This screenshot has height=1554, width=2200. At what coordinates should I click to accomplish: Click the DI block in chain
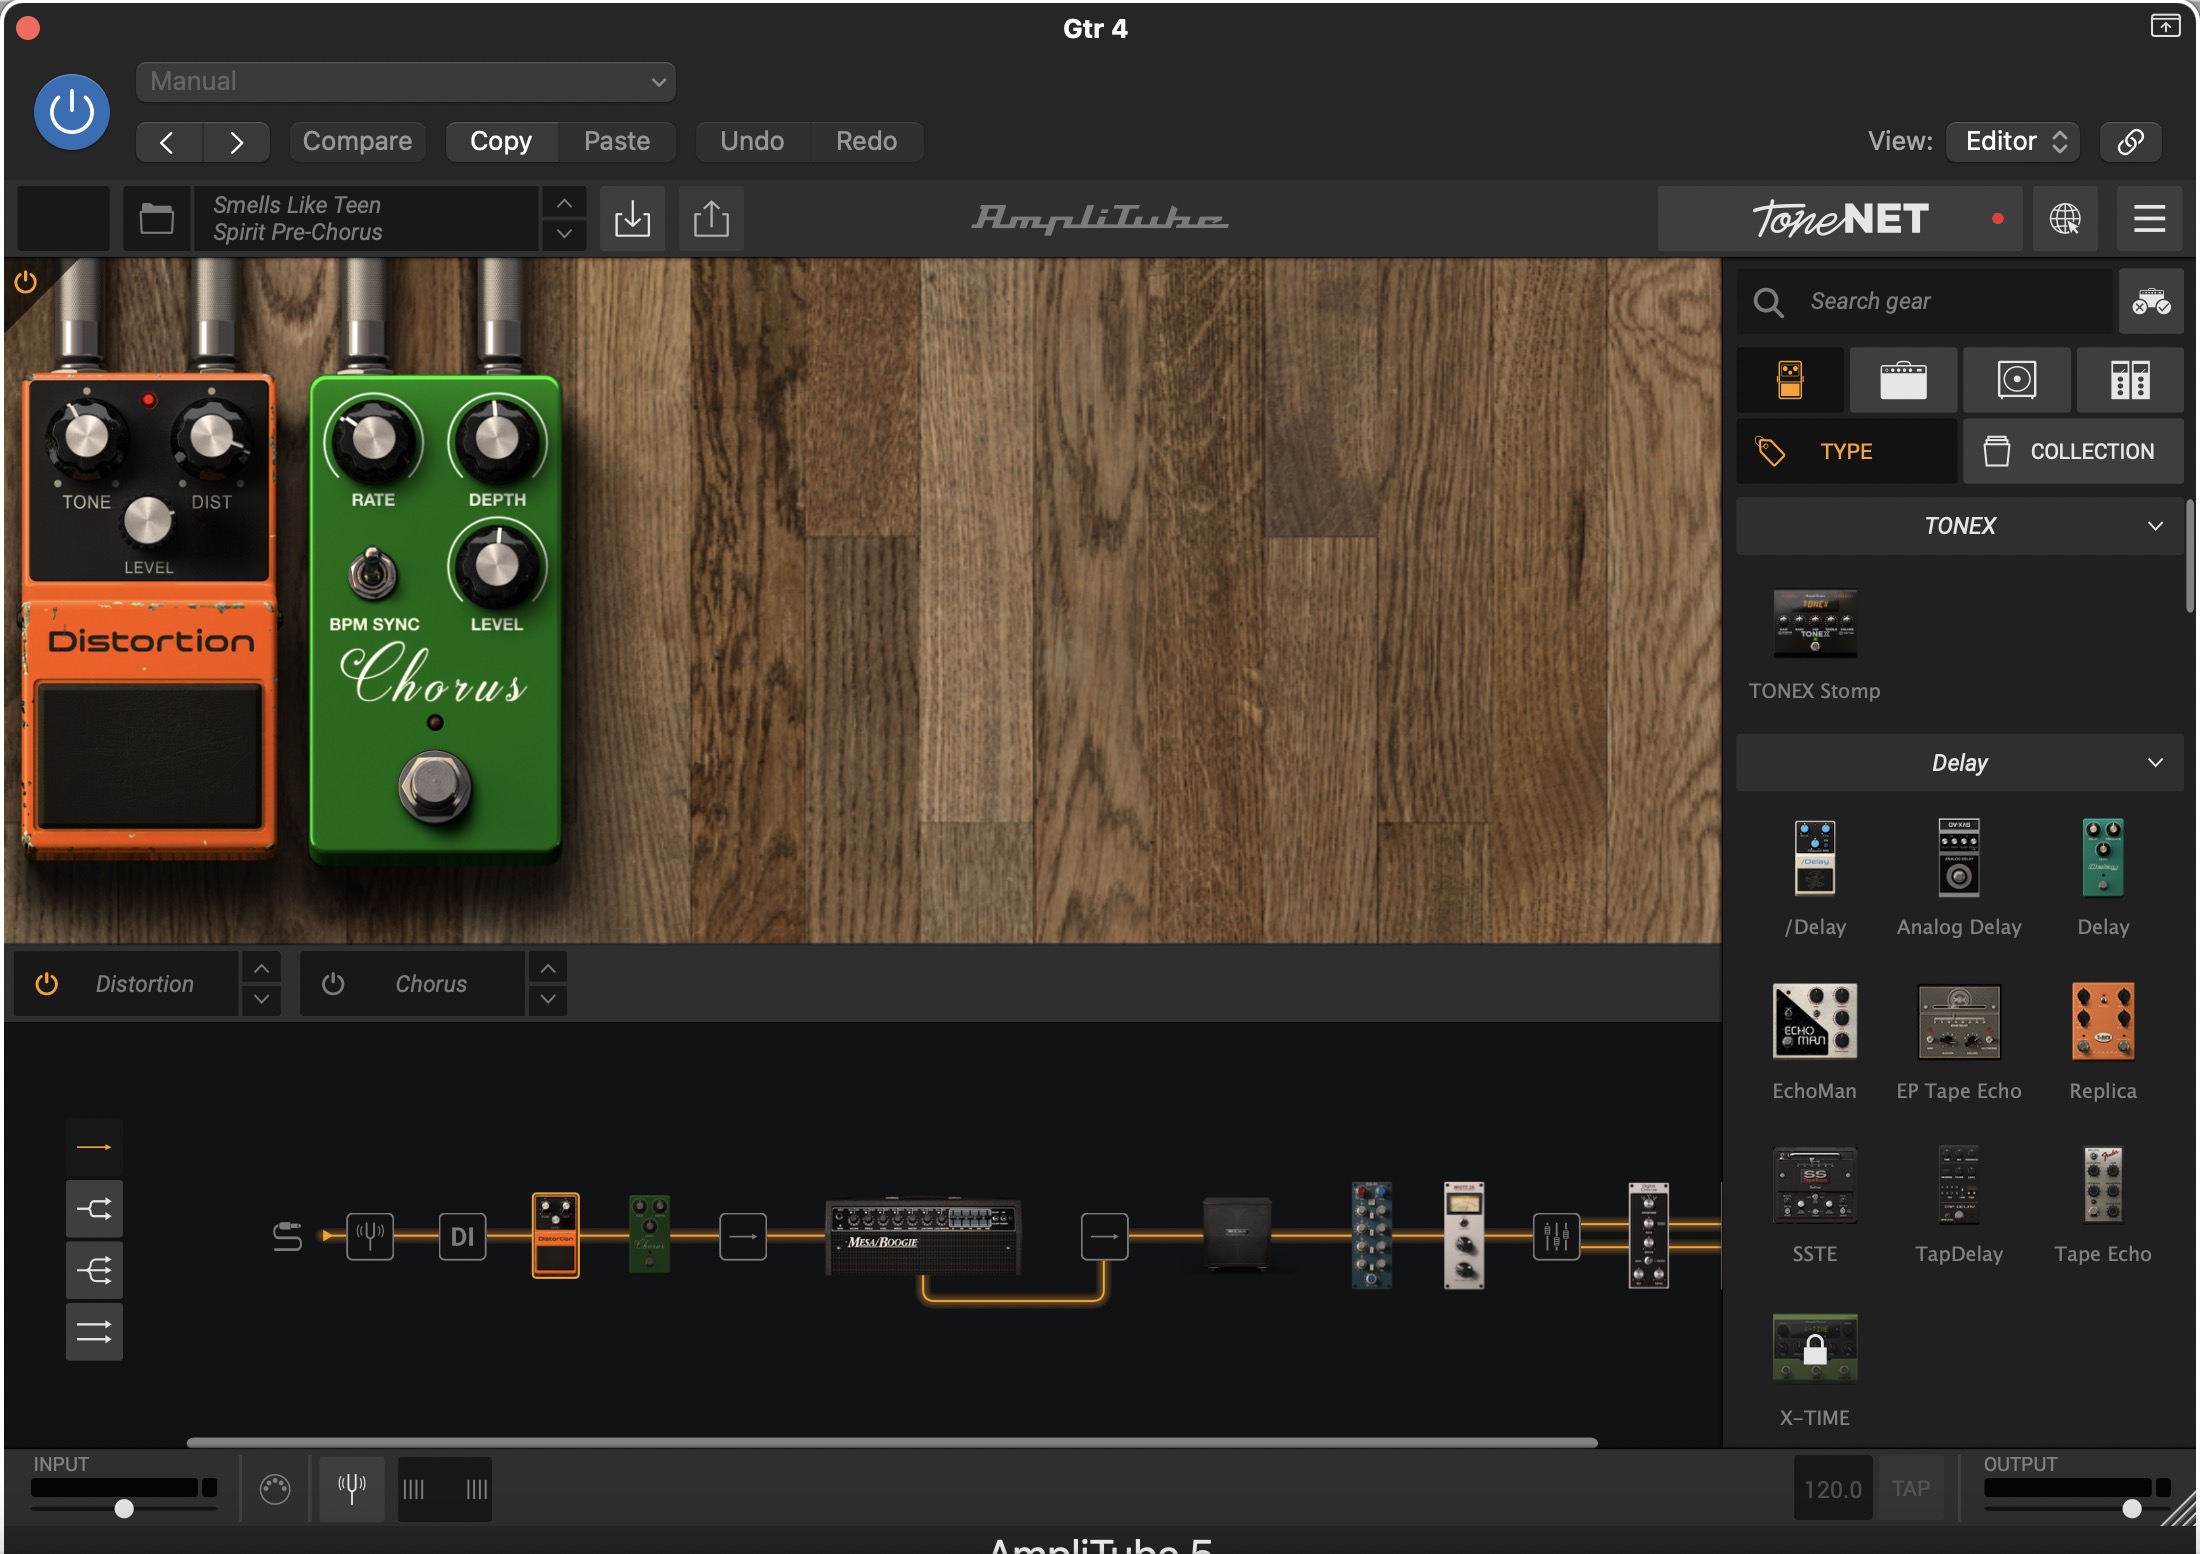[x=462, y=1237]
